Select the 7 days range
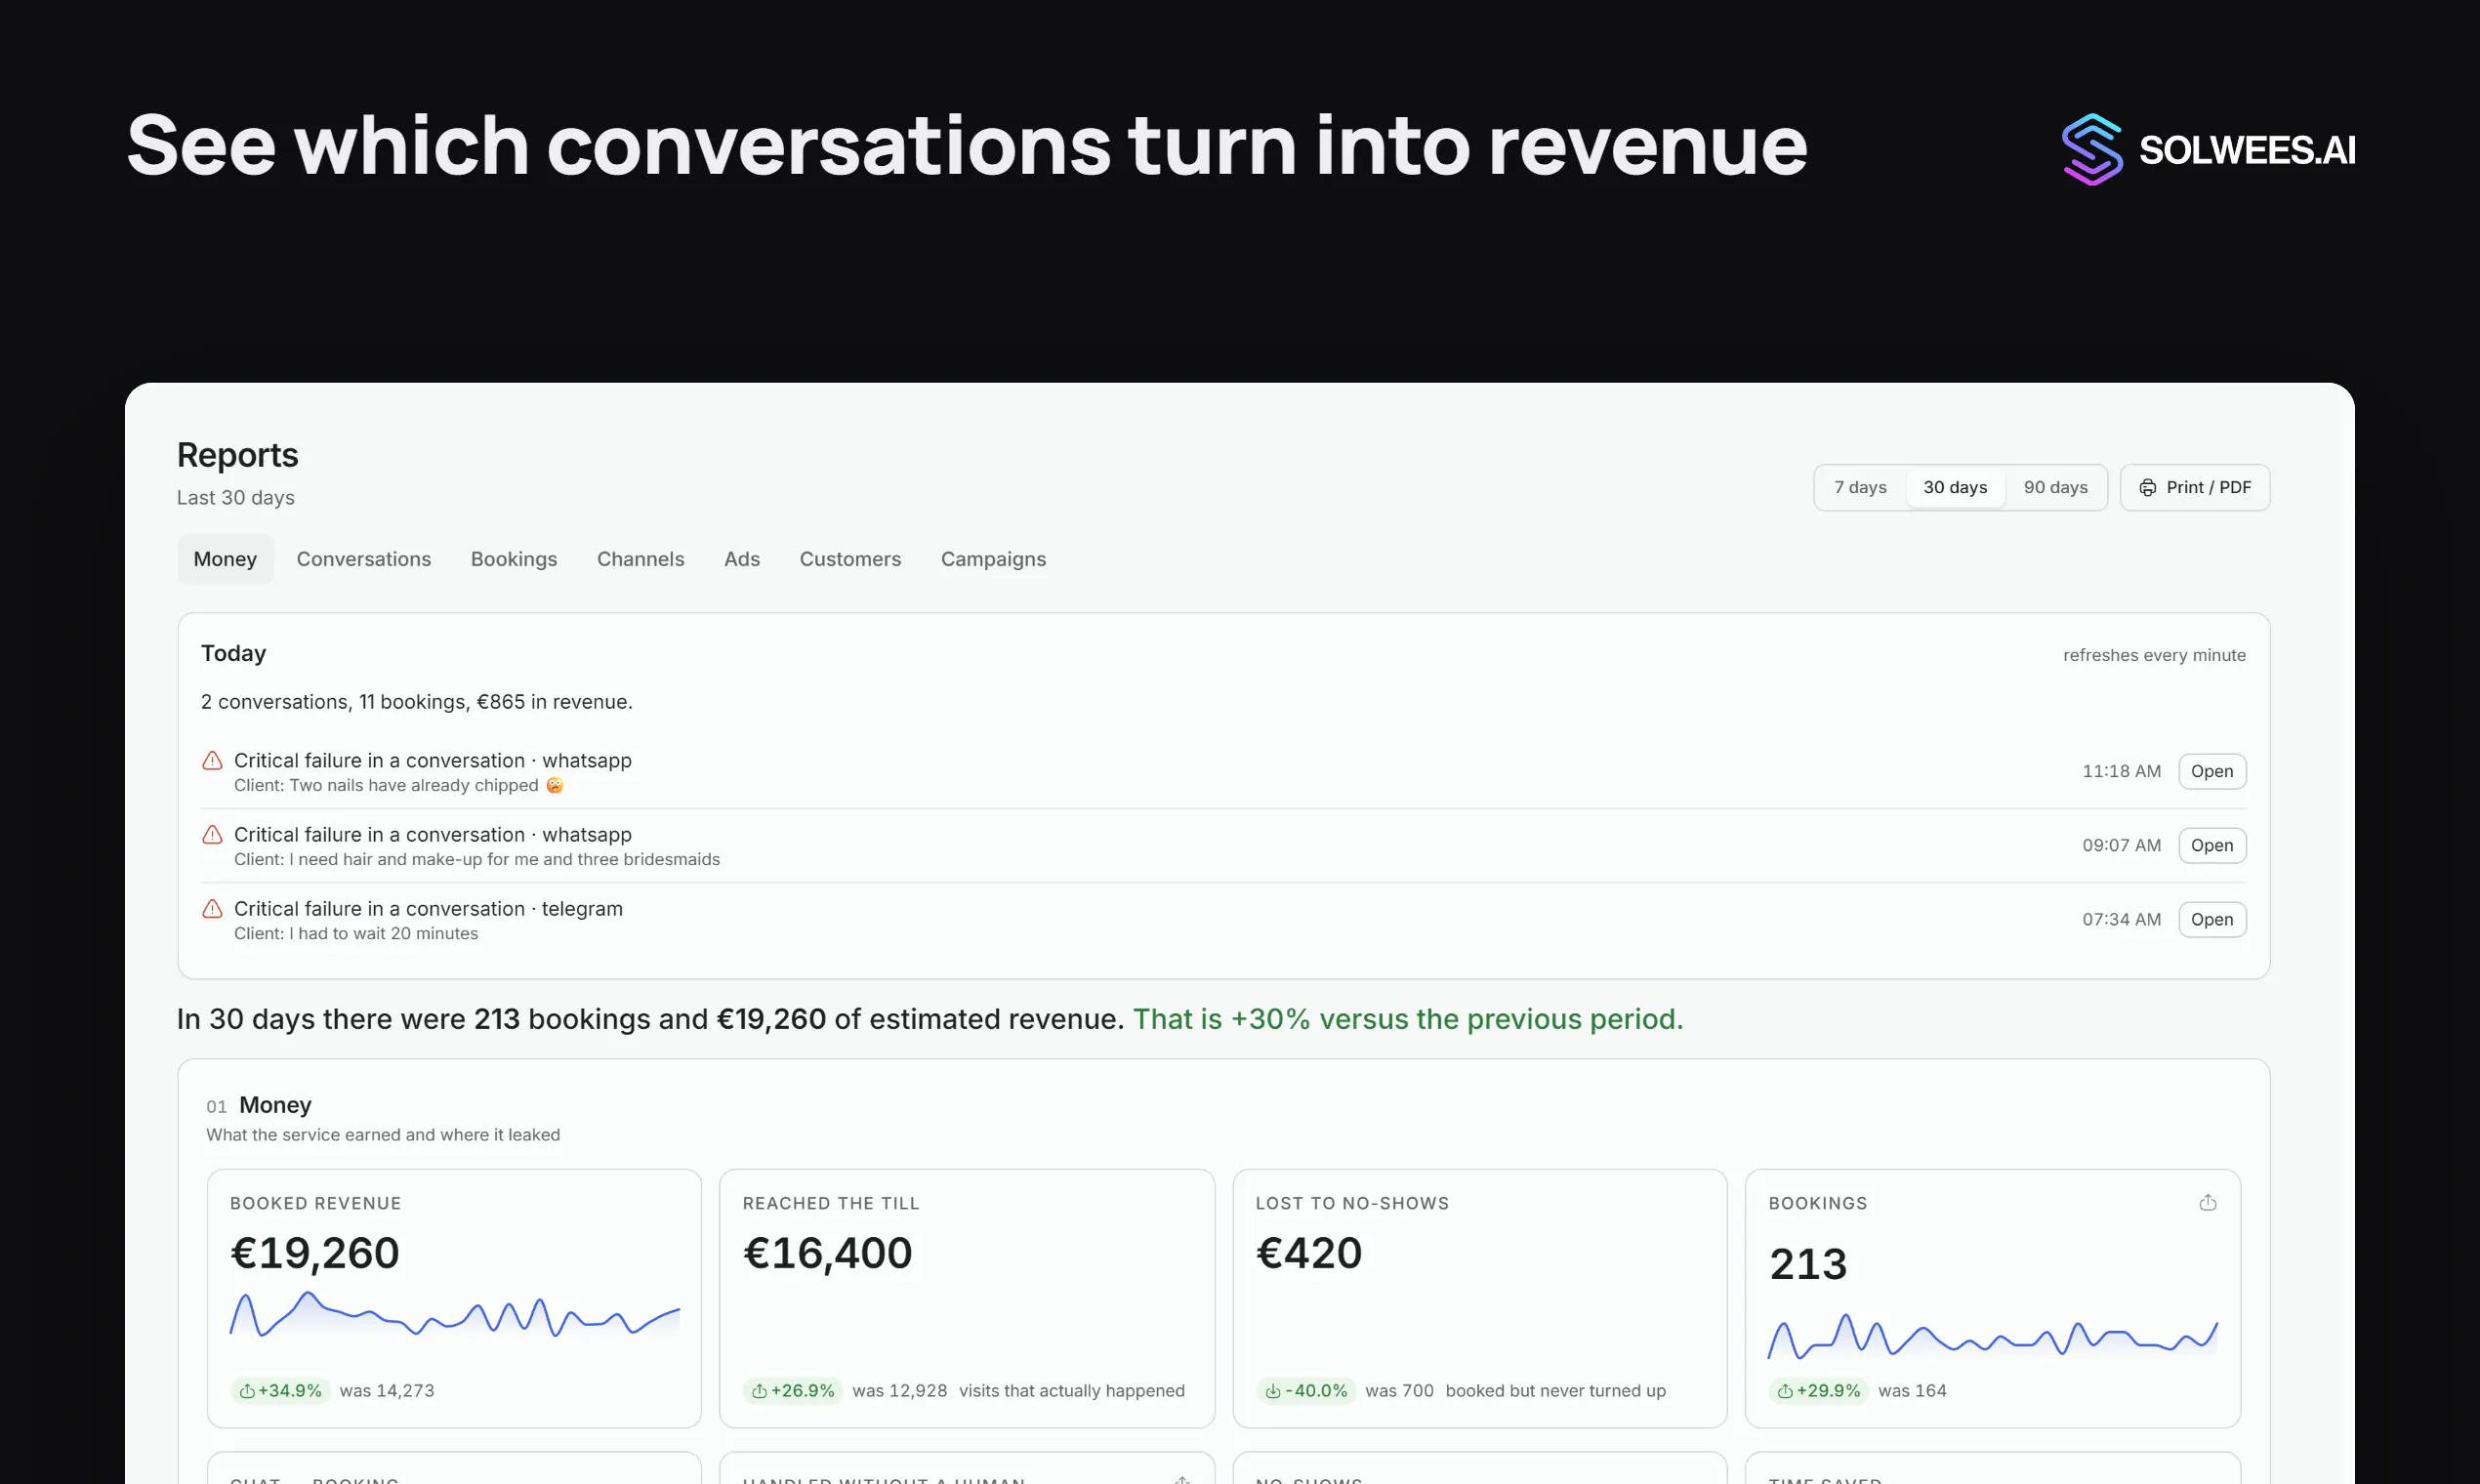This screenshot has height=1484, width=2480. 1860,488
